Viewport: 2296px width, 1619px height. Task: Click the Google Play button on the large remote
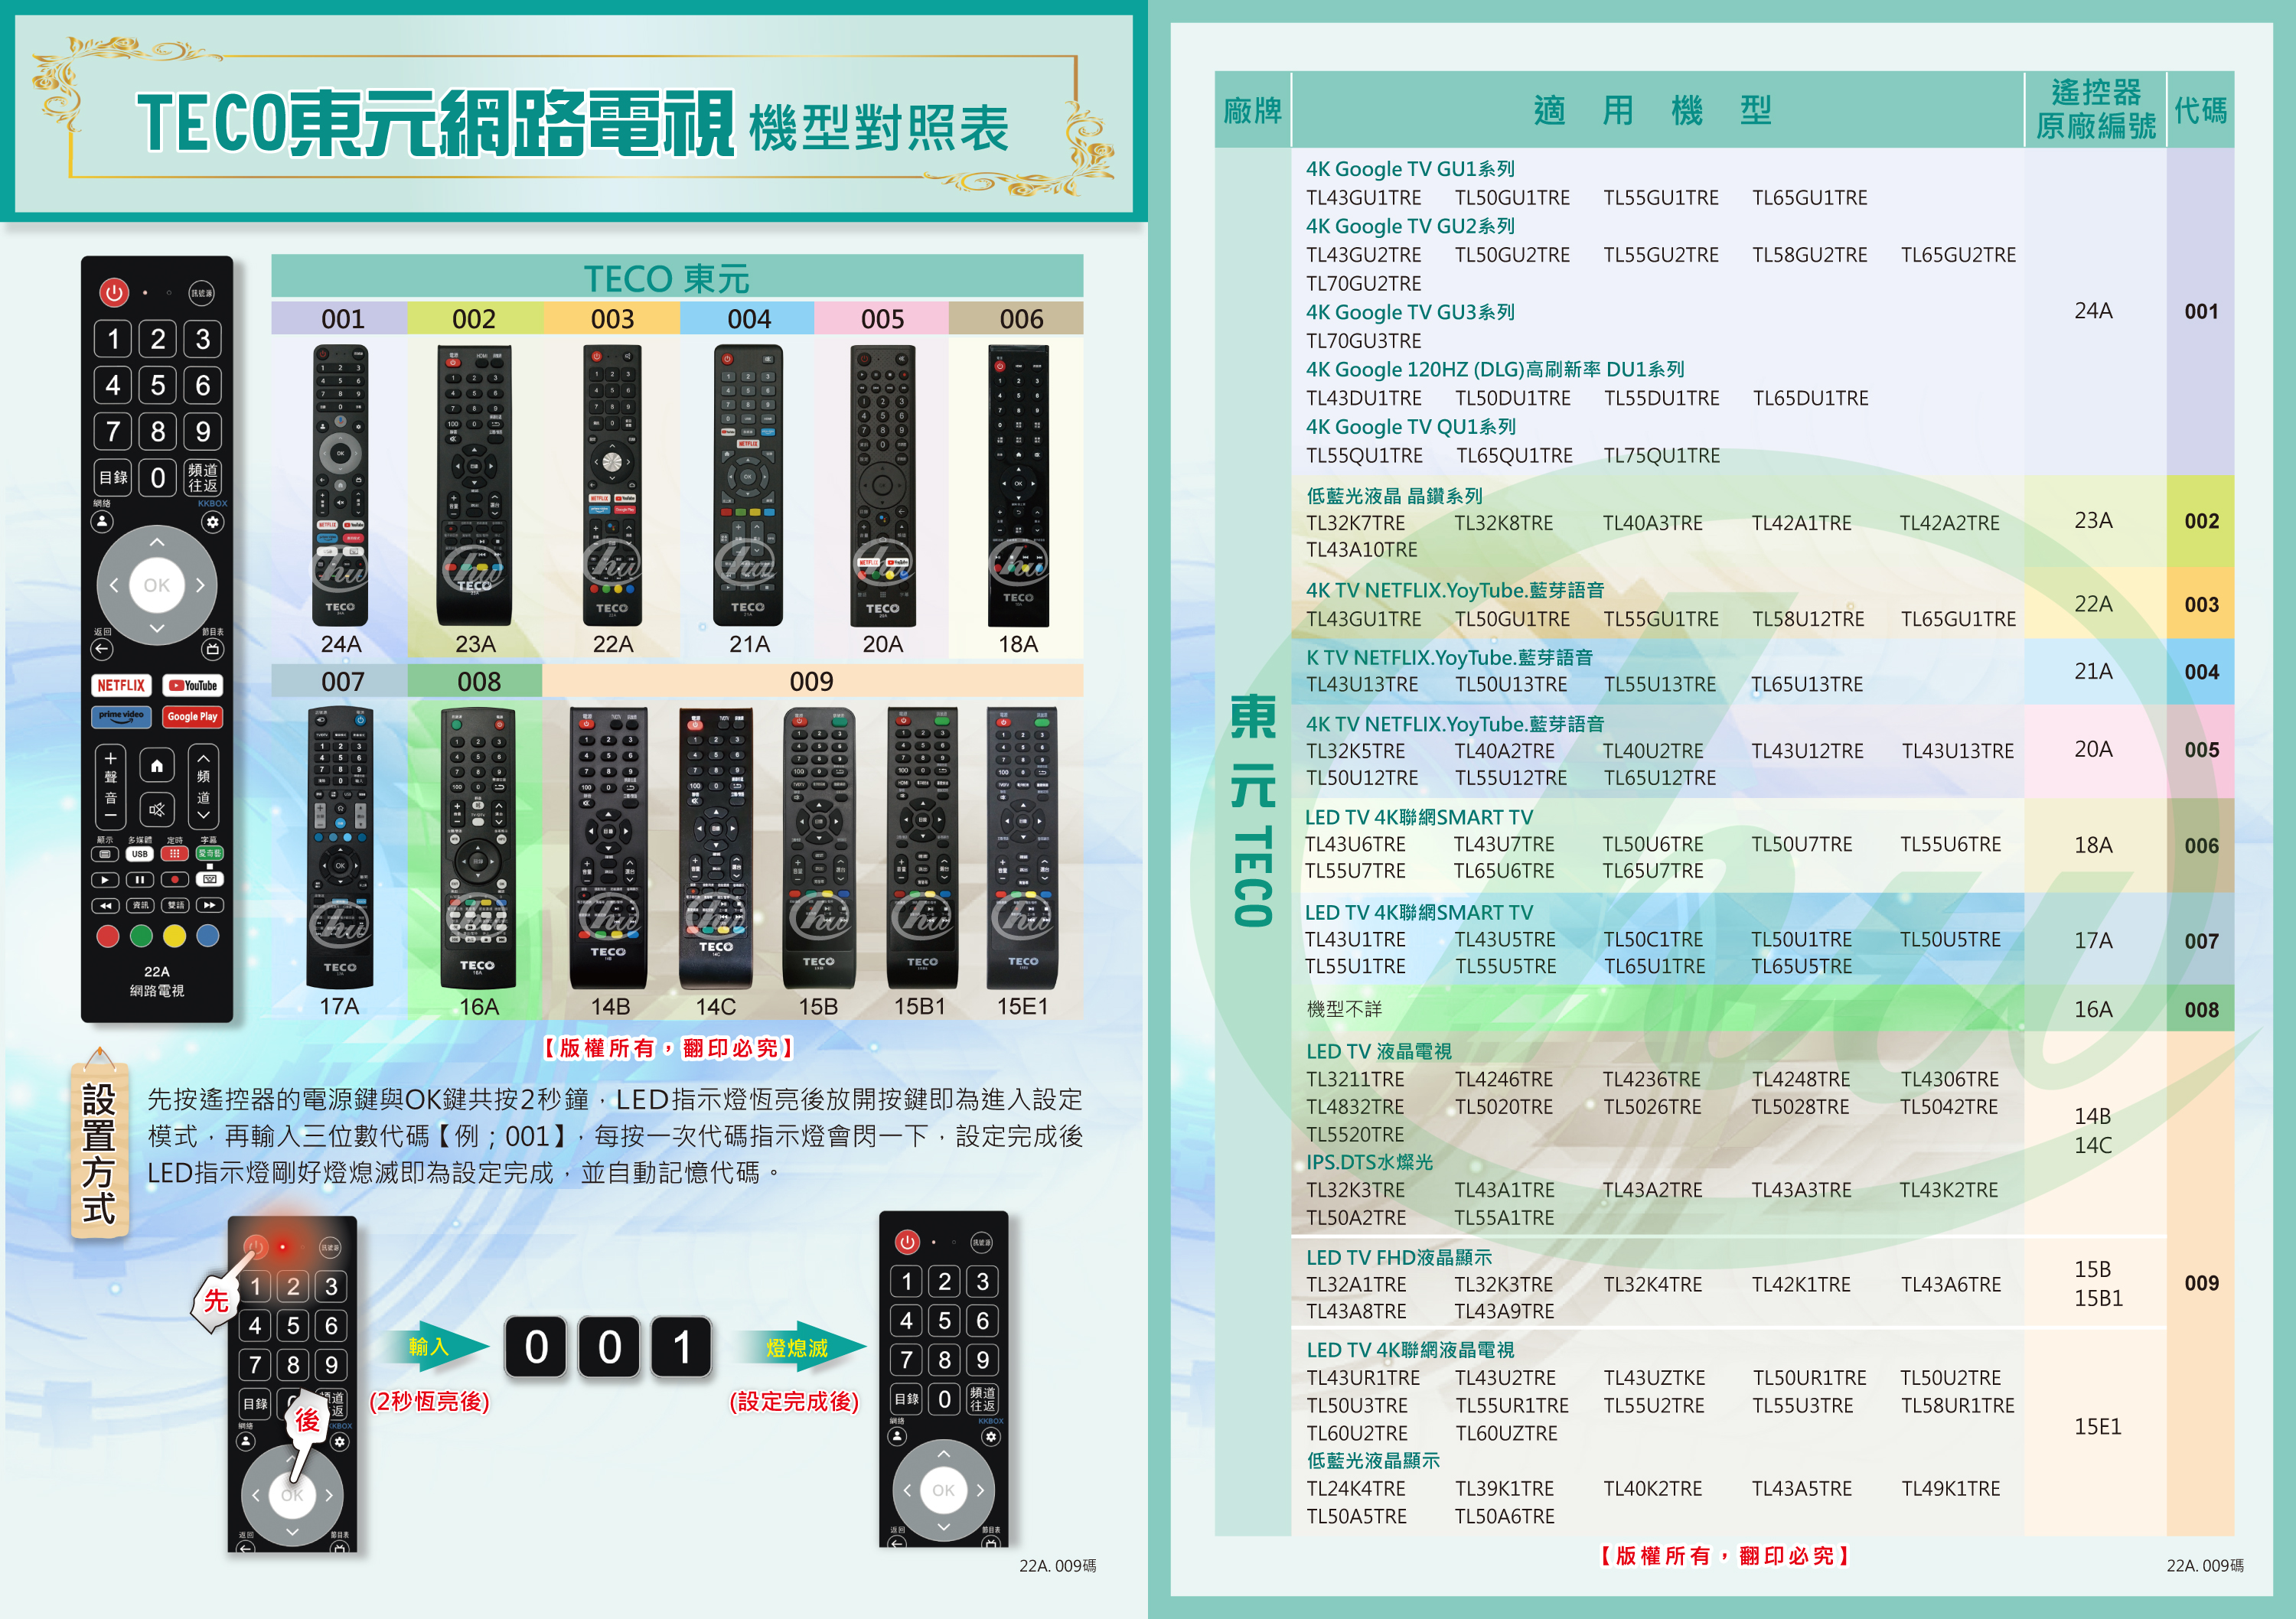point(193,717)
